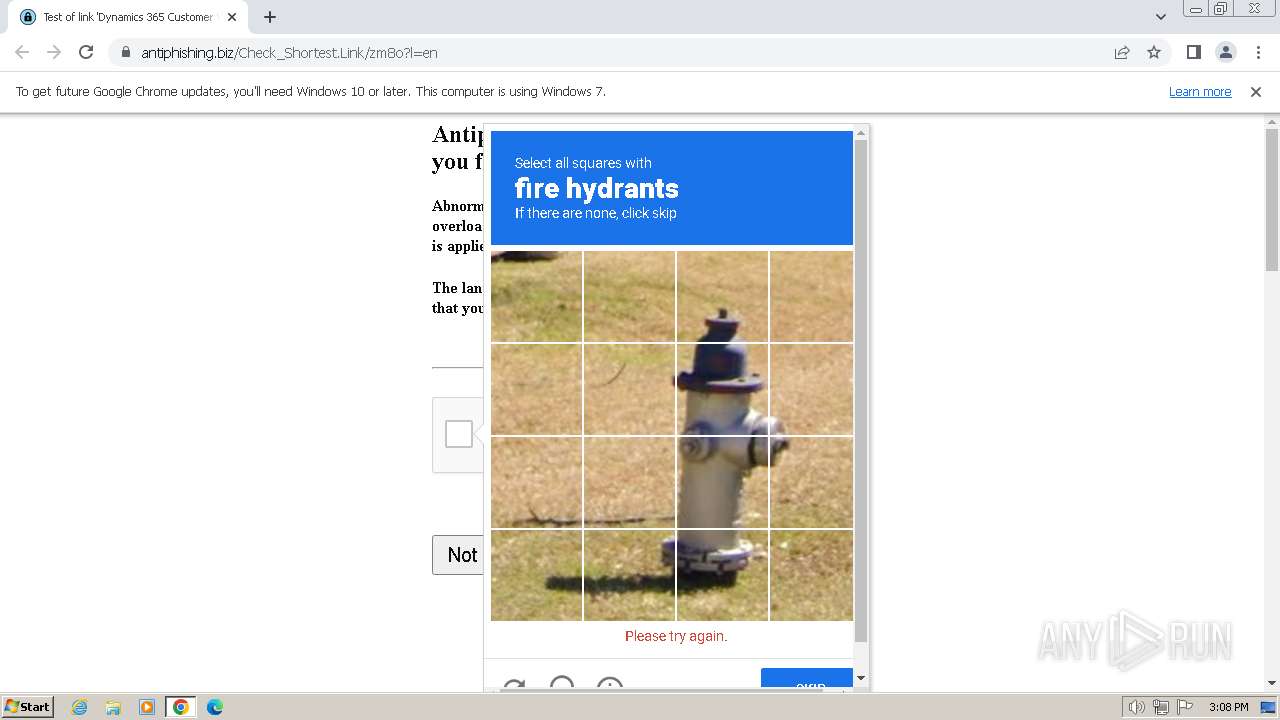
Task: Switch to the Chrome taskbar button
Action: click(x=181, y=707)
